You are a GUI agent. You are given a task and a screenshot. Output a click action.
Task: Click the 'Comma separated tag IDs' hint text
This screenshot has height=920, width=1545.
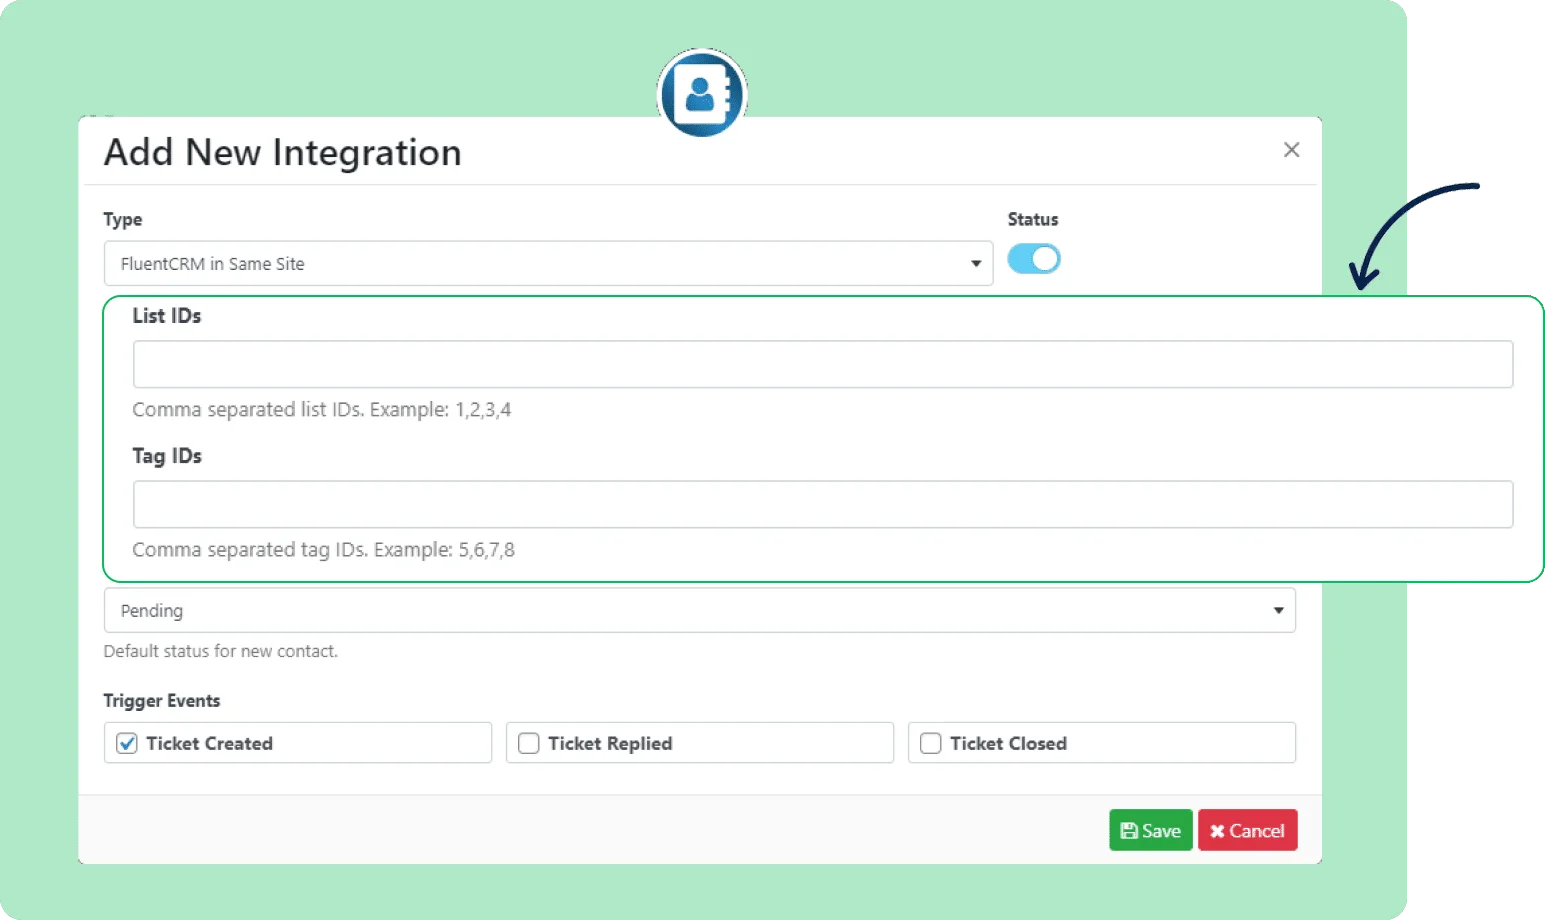(323, 549)
